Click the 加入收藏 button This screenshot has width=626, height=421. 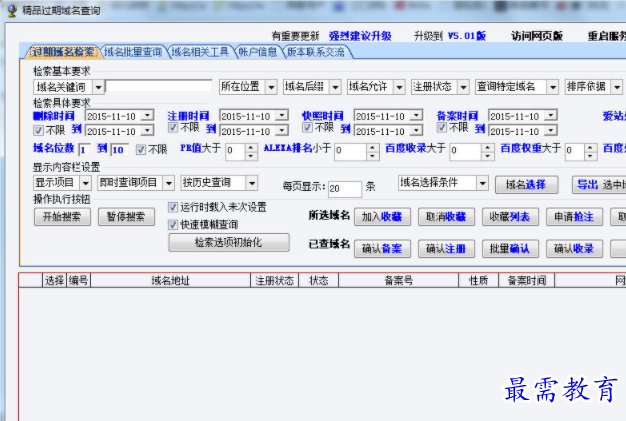pos(382,217)
